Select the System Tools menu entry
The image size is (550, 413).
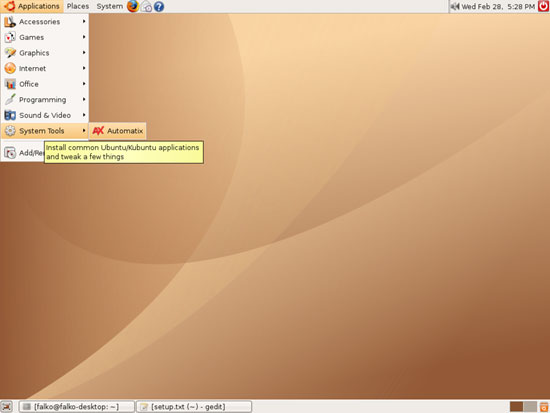tap(45, 131)
